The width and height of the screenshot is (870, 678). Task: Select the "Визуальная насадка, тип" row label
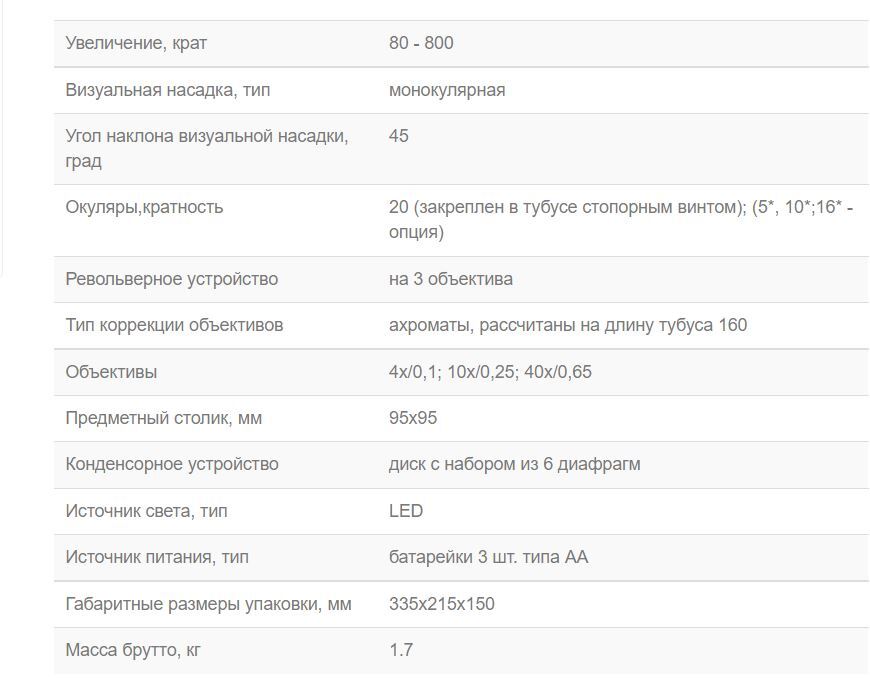click(168, 90)
